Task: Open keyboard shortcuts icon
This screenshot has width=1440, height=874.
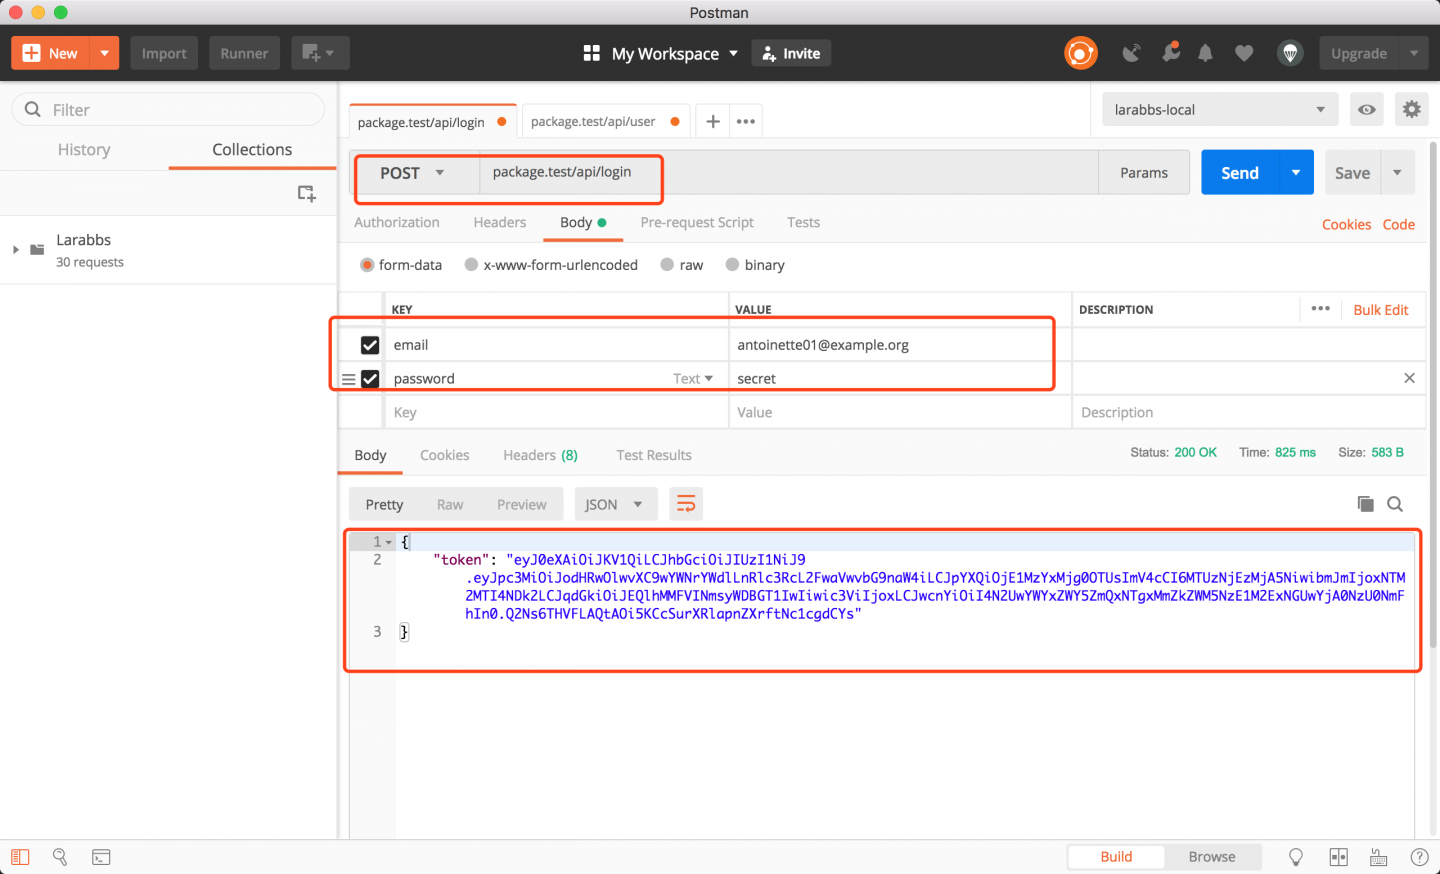Action: pyautogui.click(x=1378, y=857)
